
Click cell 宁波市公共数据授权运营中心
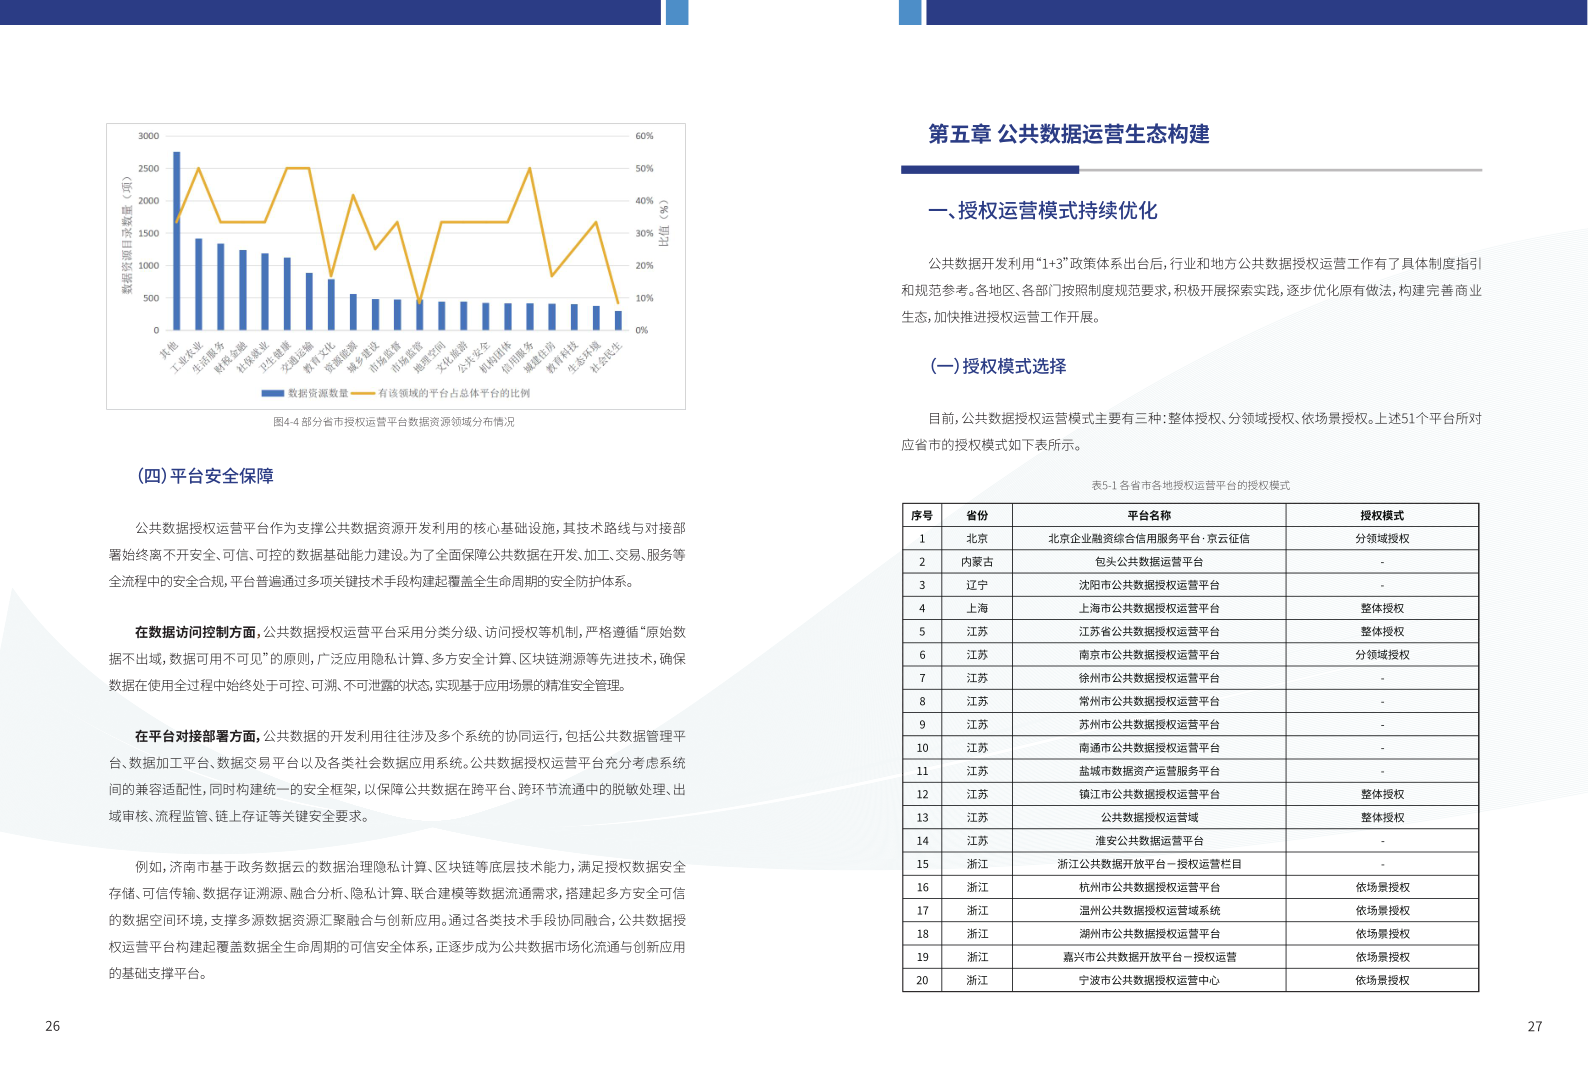coord(1149,980)
